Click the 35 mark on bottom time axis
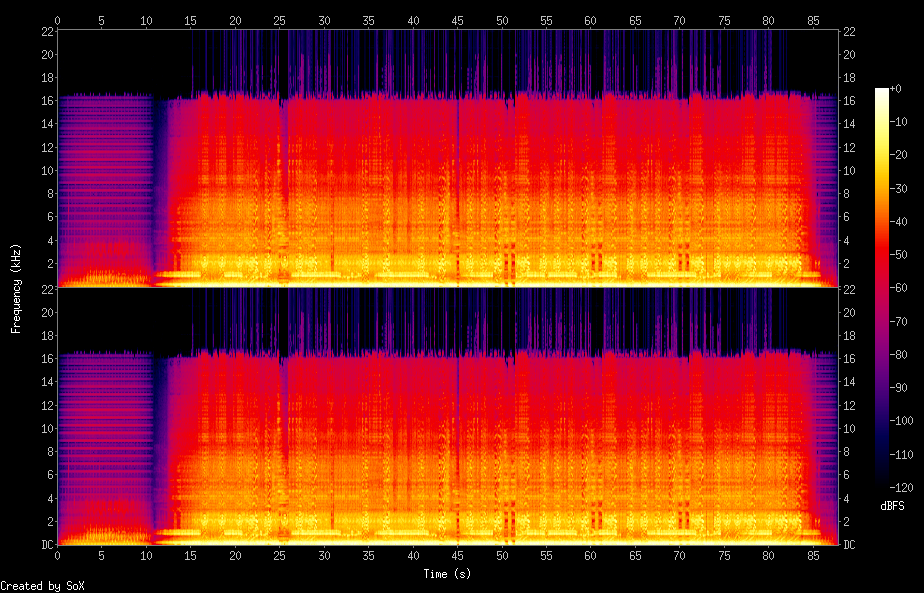 click(368, 555)
